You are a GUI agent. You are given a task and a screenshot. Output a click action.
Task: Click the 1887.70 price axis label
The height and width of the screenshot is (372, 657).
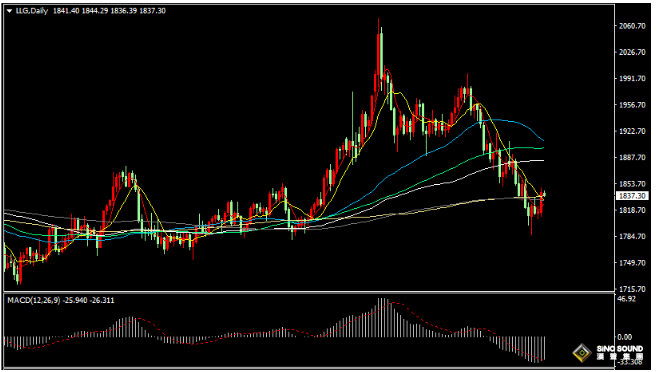[x=632, y=158]
